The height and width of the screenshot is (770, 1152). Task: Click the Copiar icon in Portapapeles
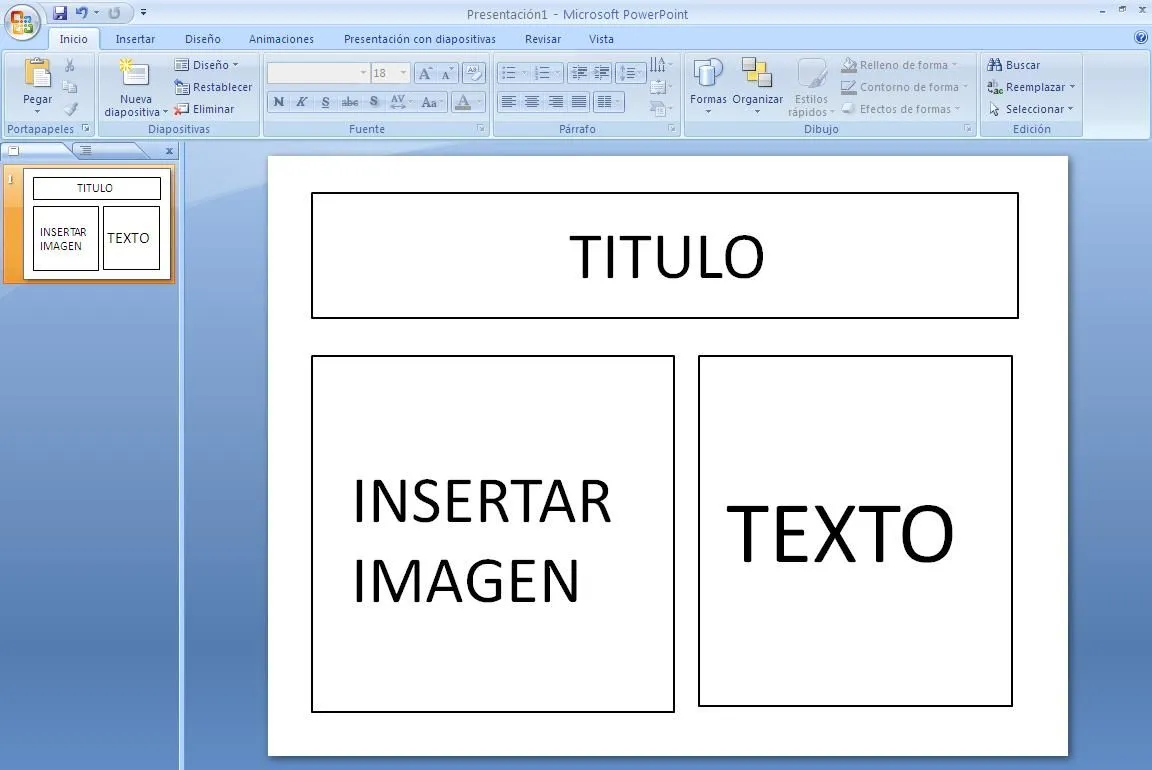[x=69, y=88]
